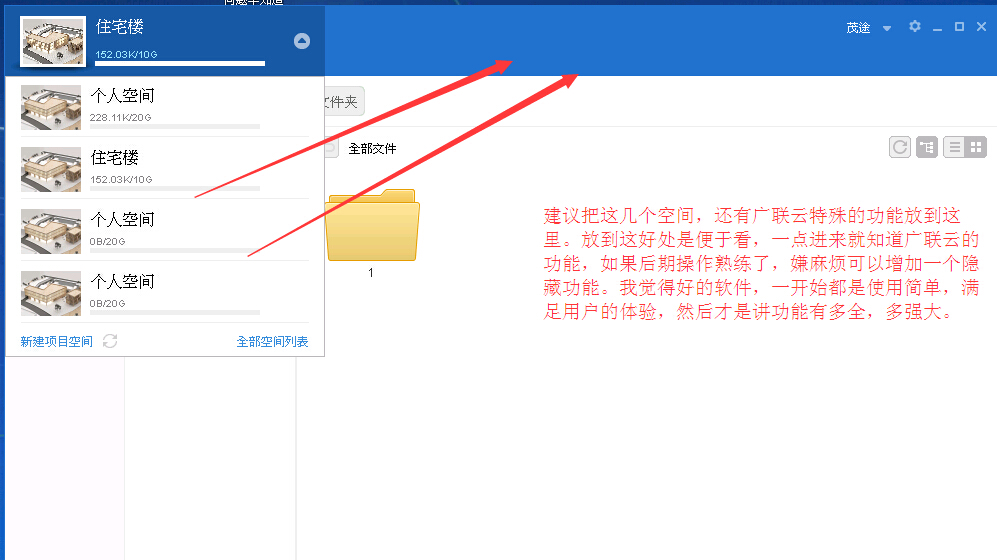This screenshot has height=560, width=997.
Task: Click the 全部文件 breadcrumb
Action: [x=372, y=149]
